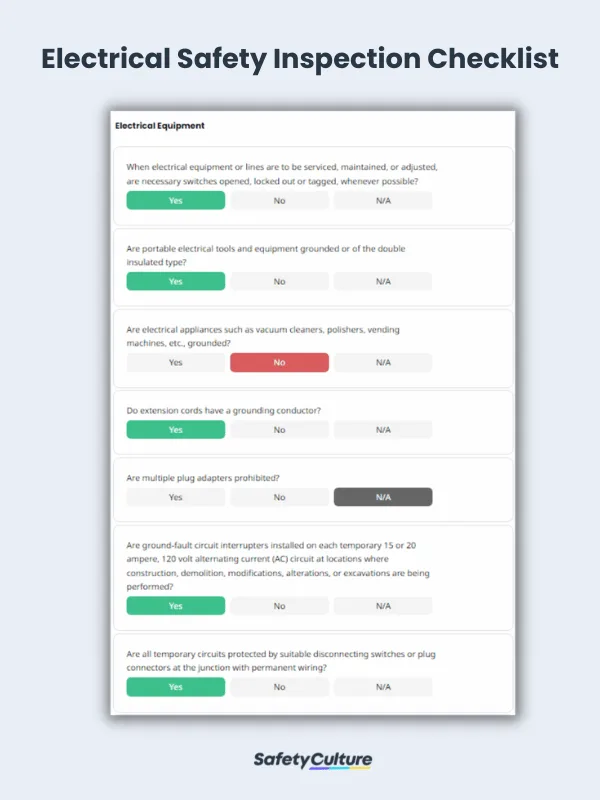Select No for switches locked out question

[279, 200]
